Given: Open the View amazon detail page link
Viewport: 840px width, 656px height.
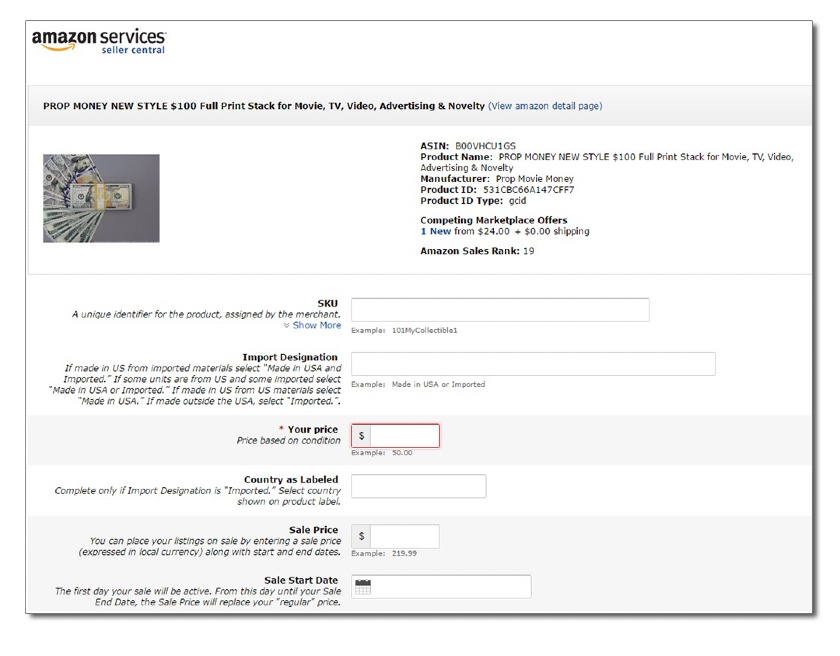Looking at the screenshot, I should pos(545,106).
